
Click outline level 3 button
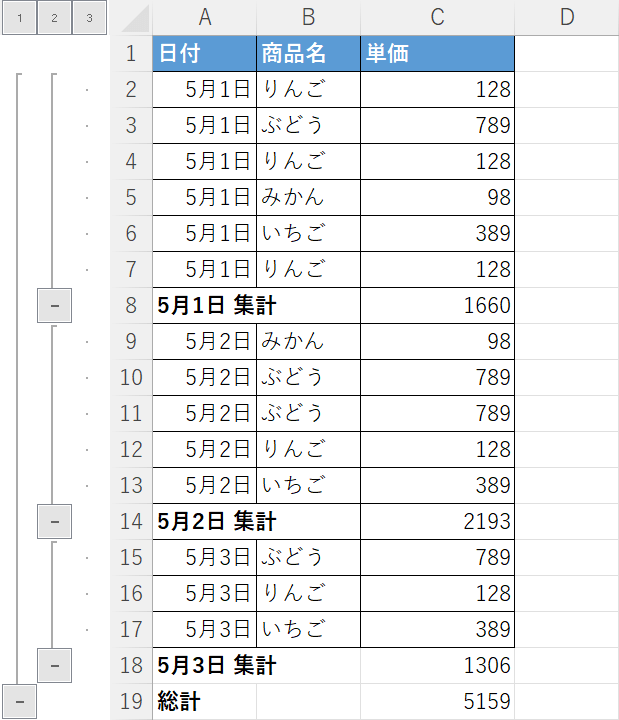(x=89, y=18)
